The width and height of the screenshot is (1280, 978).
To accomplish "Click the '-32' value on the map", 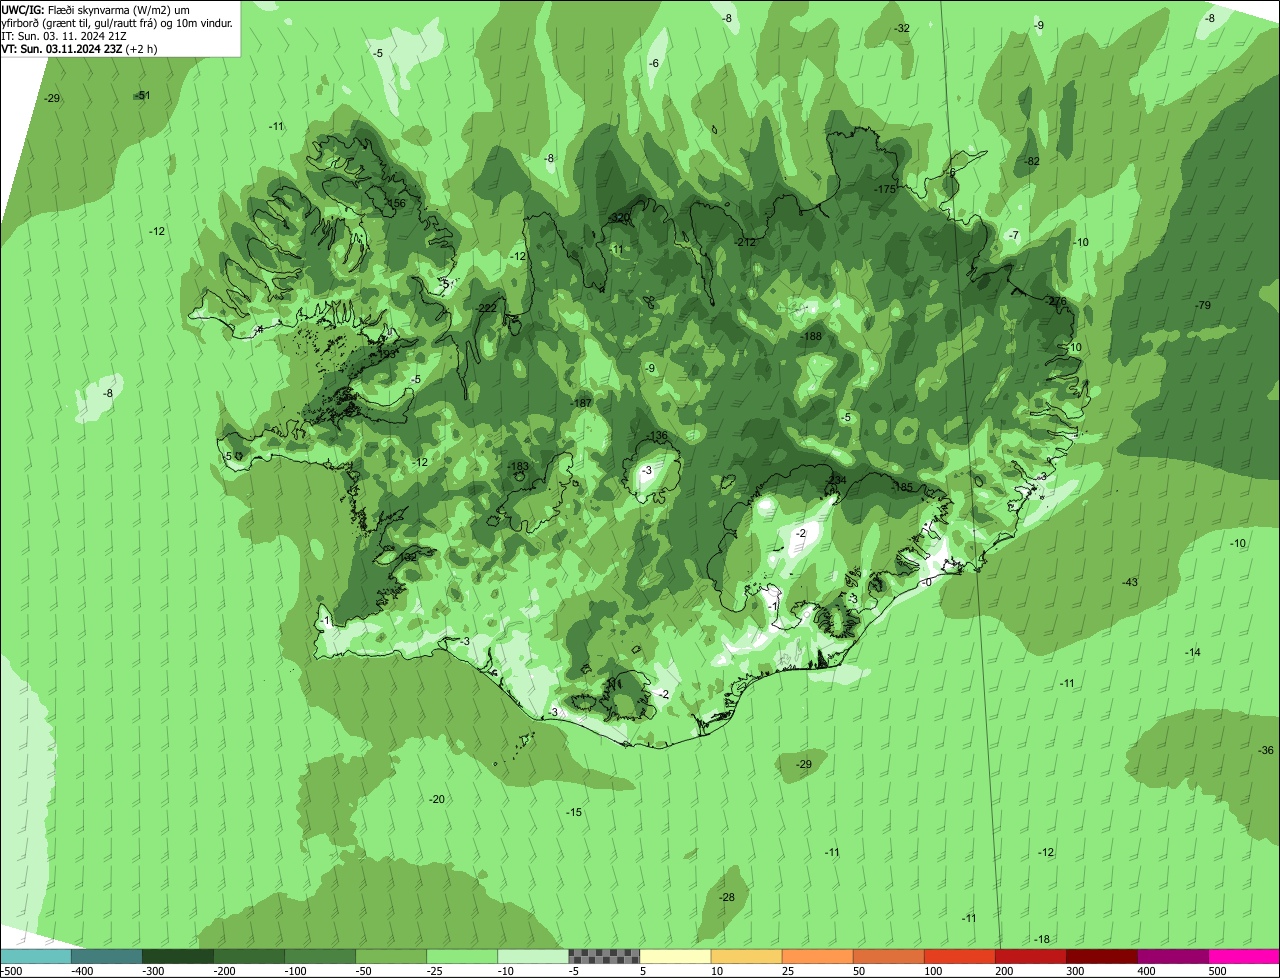I will coord(902,28).
